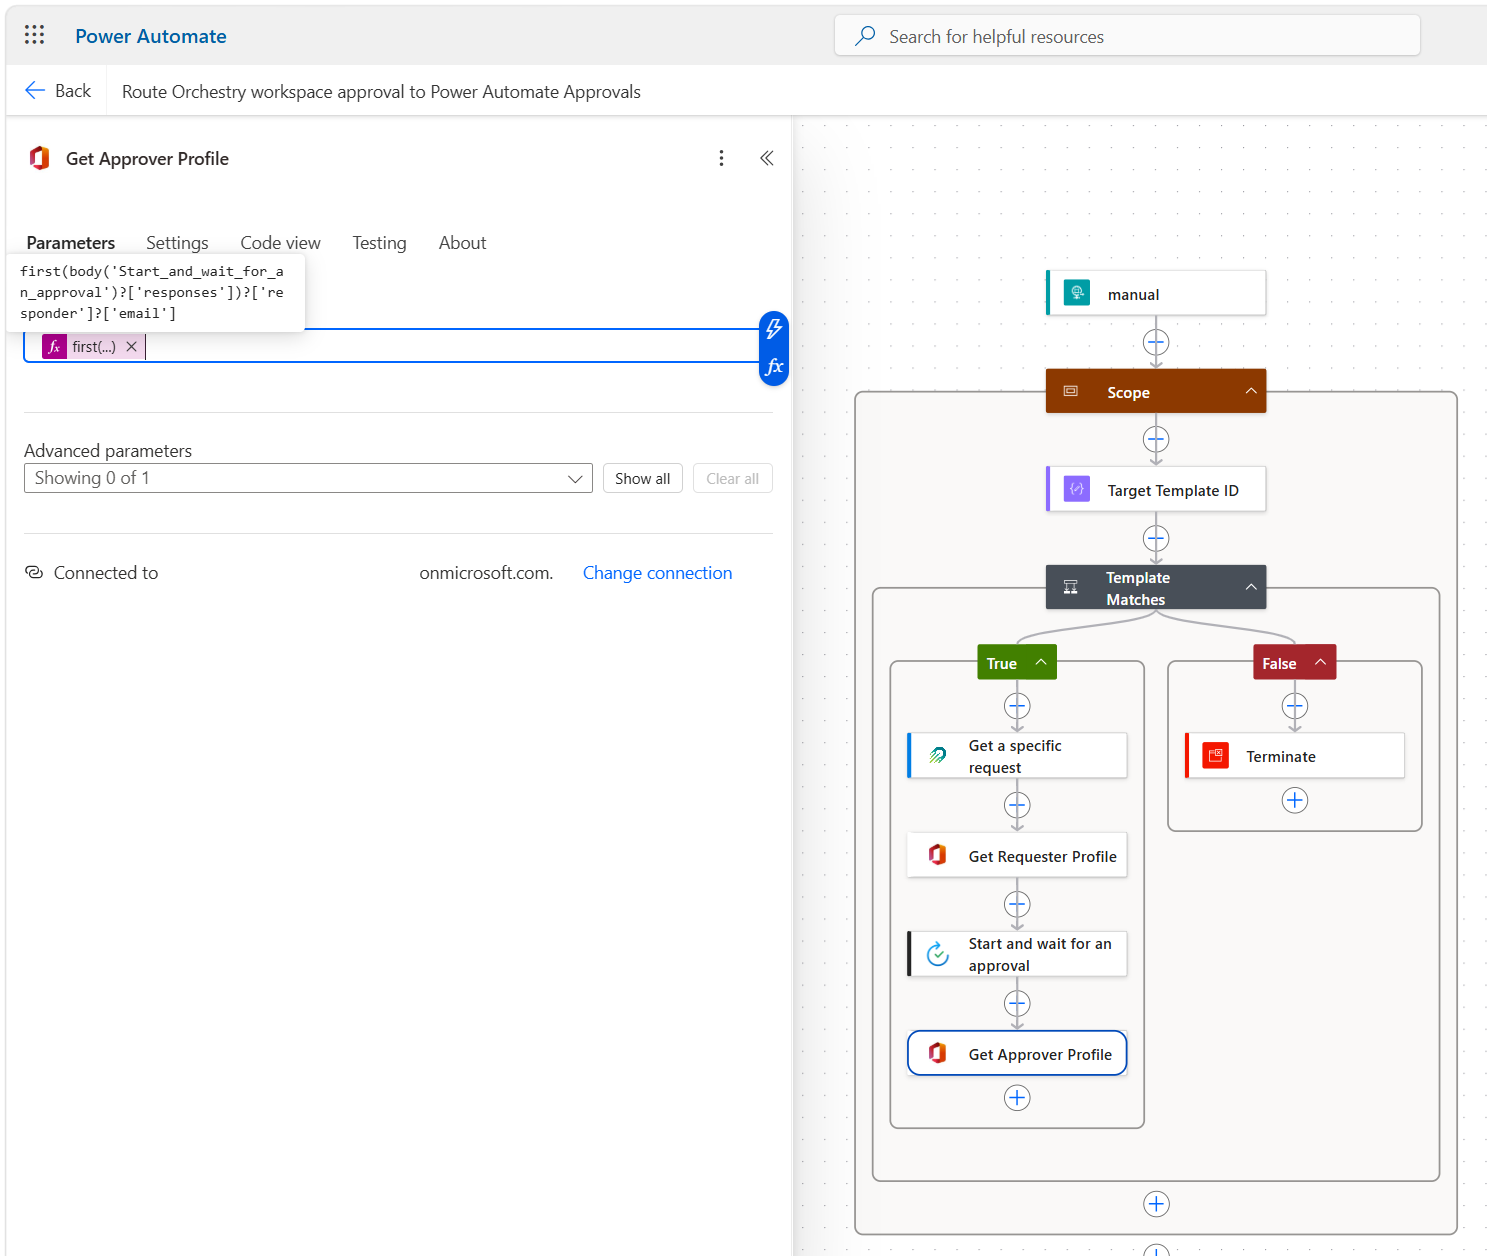Click the Get a specific request icon

coord(938,756)
